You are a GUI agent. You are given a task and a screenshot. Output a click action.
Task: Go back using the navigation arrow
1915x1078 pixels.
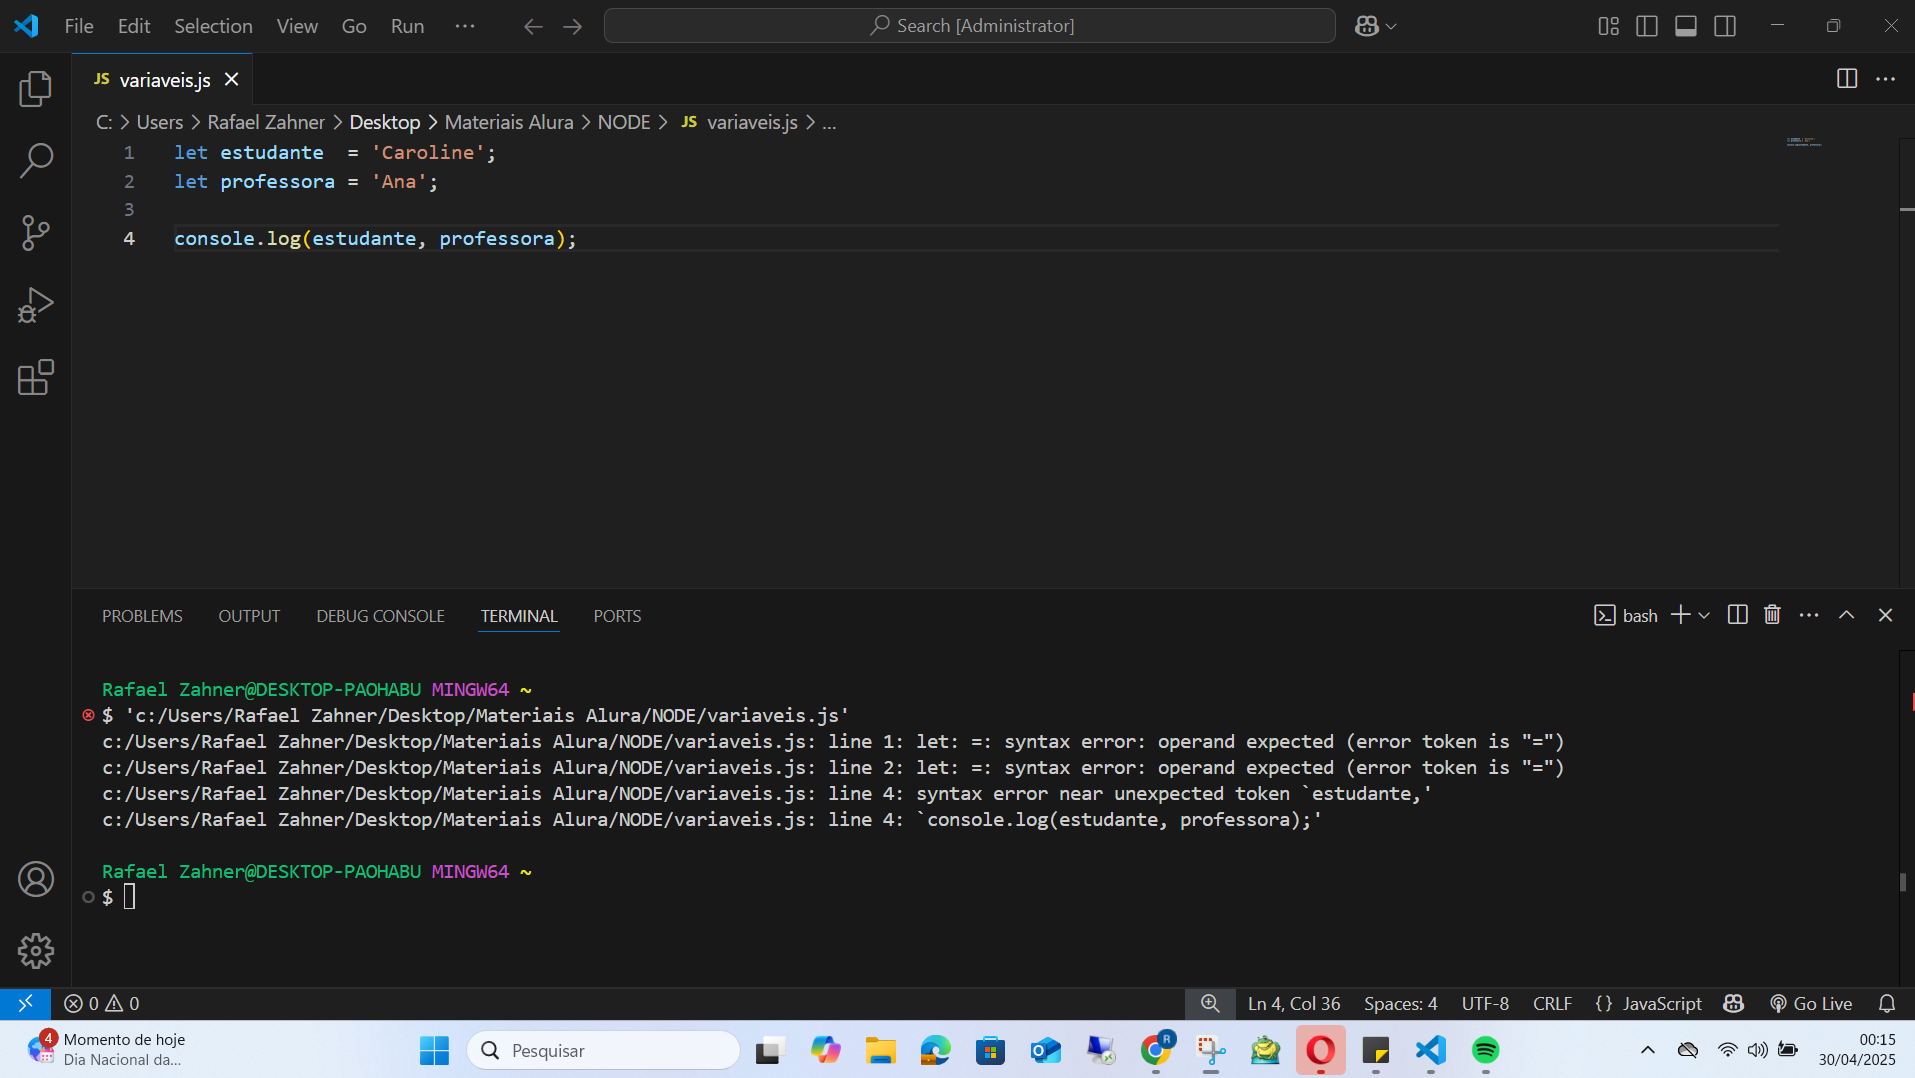[533, 27]
